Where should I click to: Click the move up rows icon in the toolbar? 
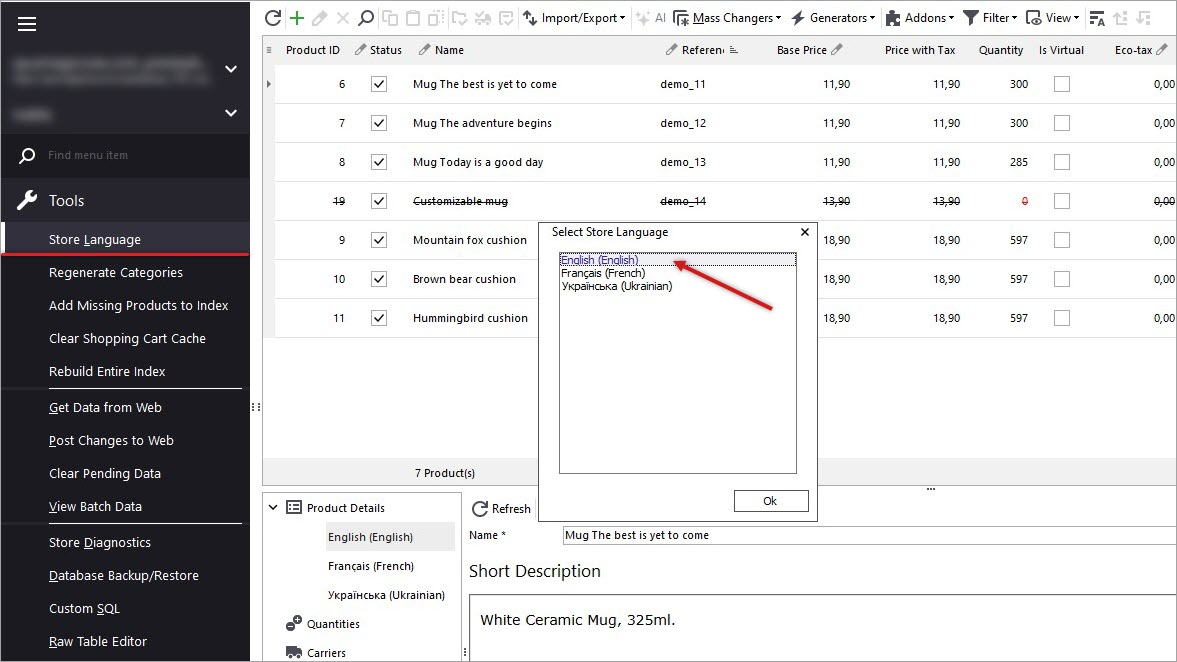click(x=1121, y=18)
